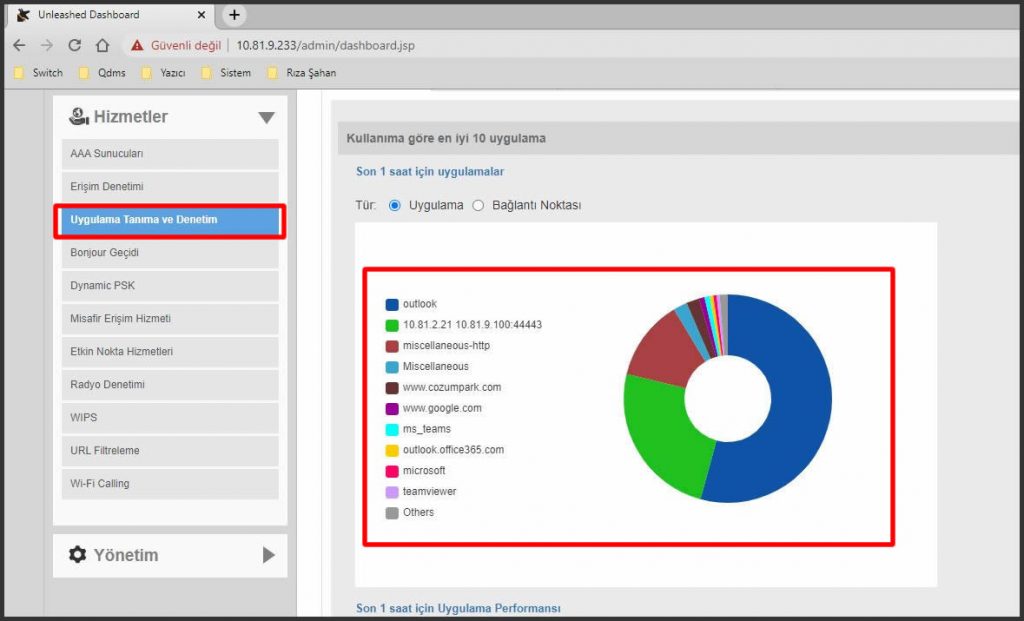Click the 'outlook' legend label
The width and height of the screenshot is (1024, 621).
(x=419, y=304)
